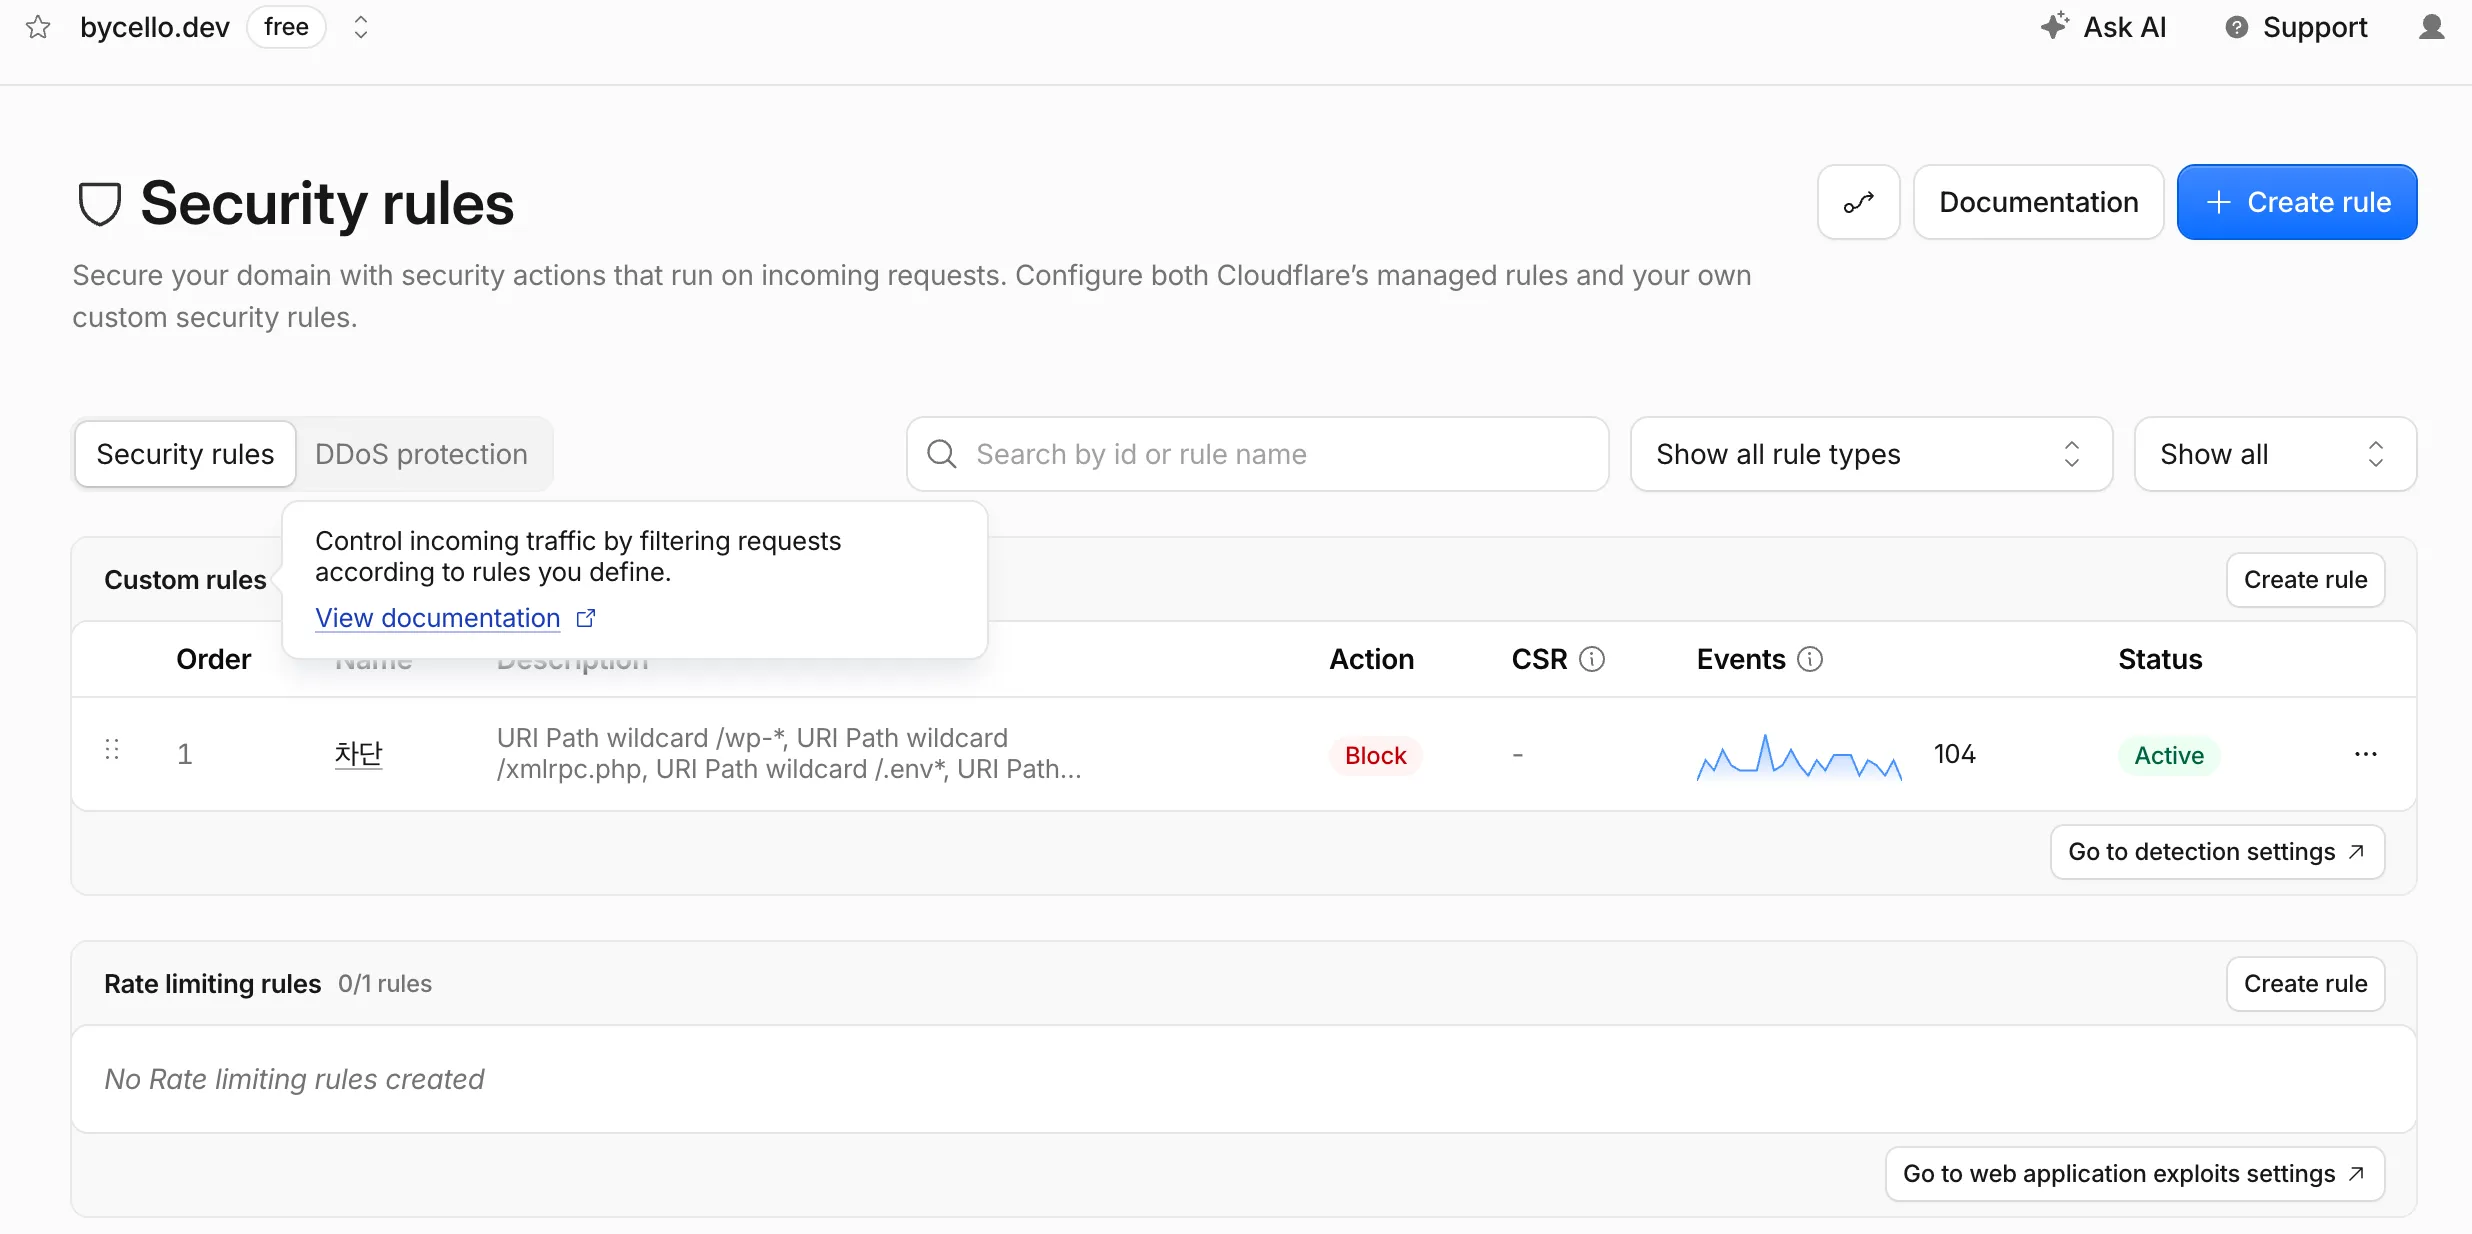
Task: Click the Events info icon
Action: [x=1810, y=659]
